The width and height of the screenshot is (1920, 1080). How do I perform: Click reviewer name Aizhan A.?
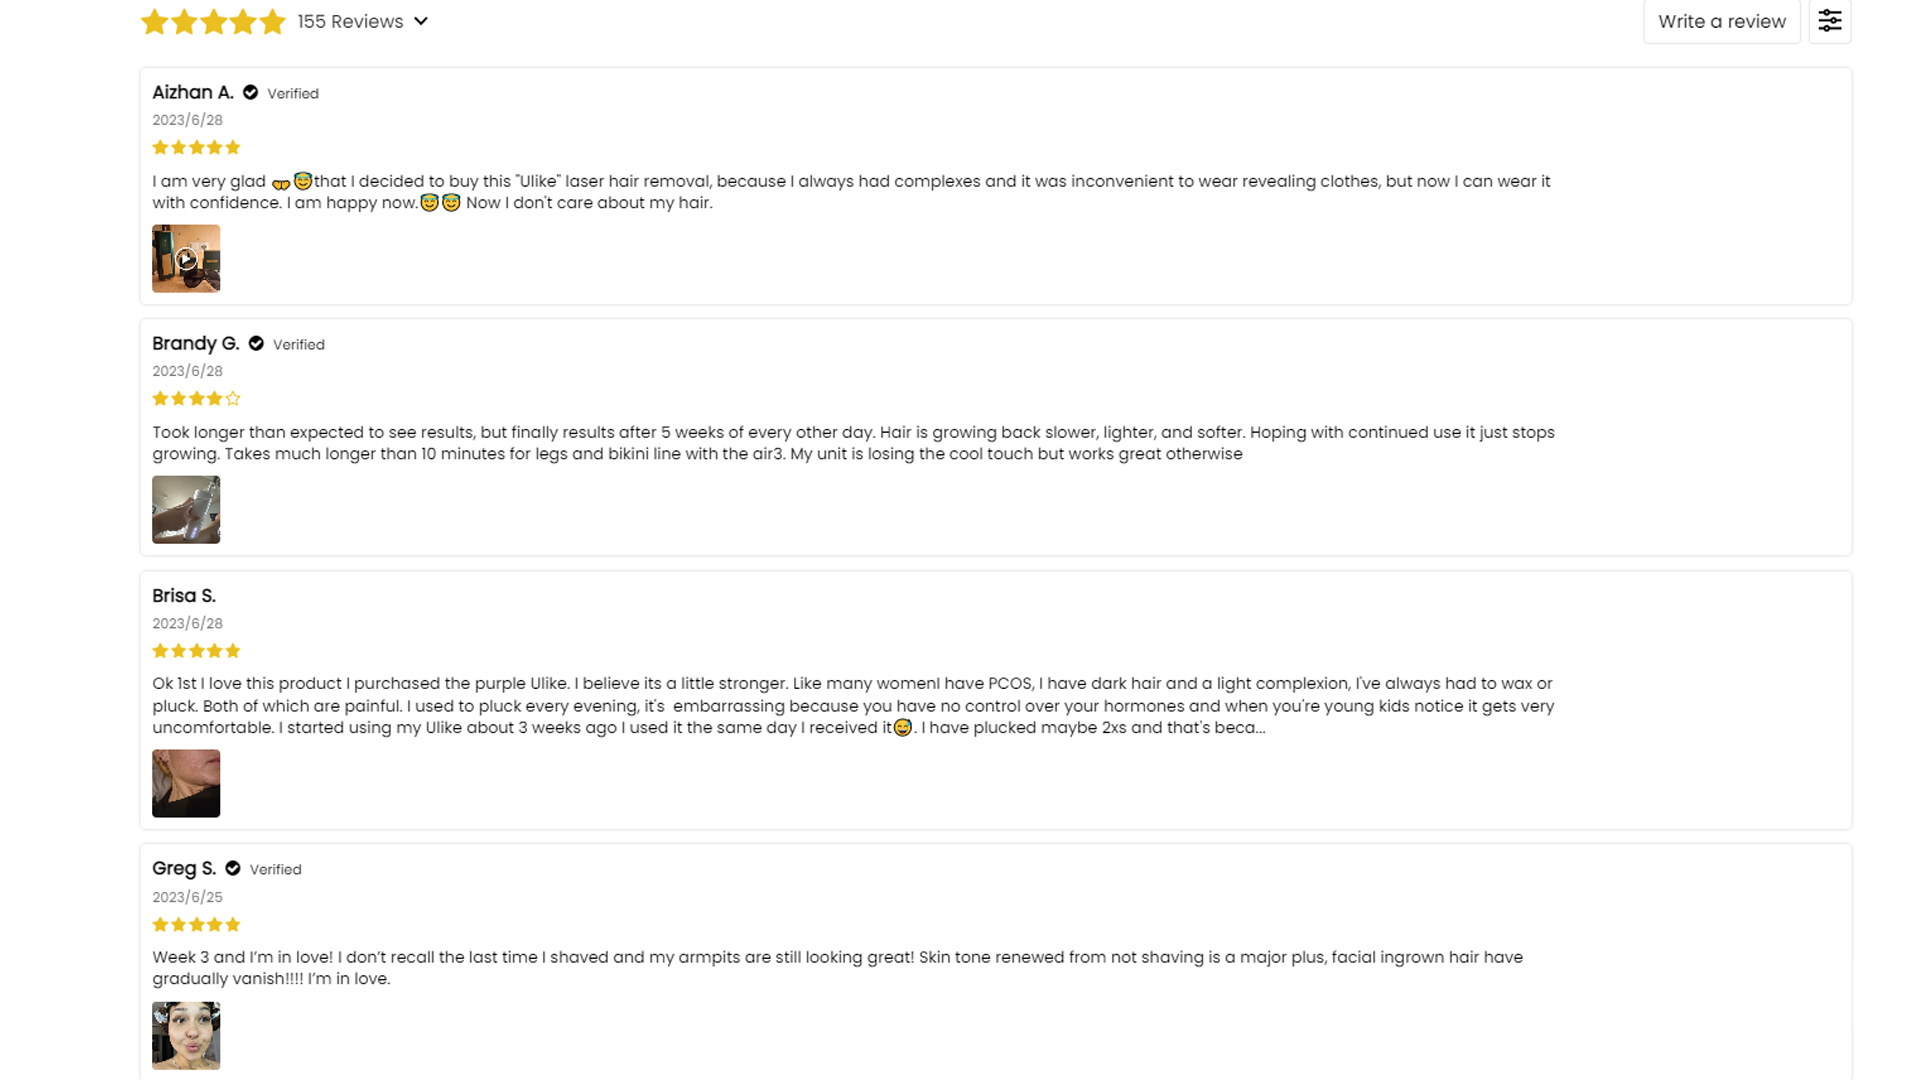pyautogui.click(x=192, y=93)
